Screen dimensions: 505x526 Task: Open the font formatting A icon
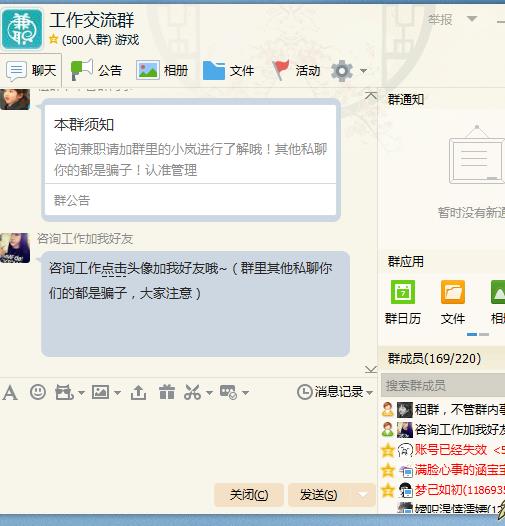tap(10, 392)
